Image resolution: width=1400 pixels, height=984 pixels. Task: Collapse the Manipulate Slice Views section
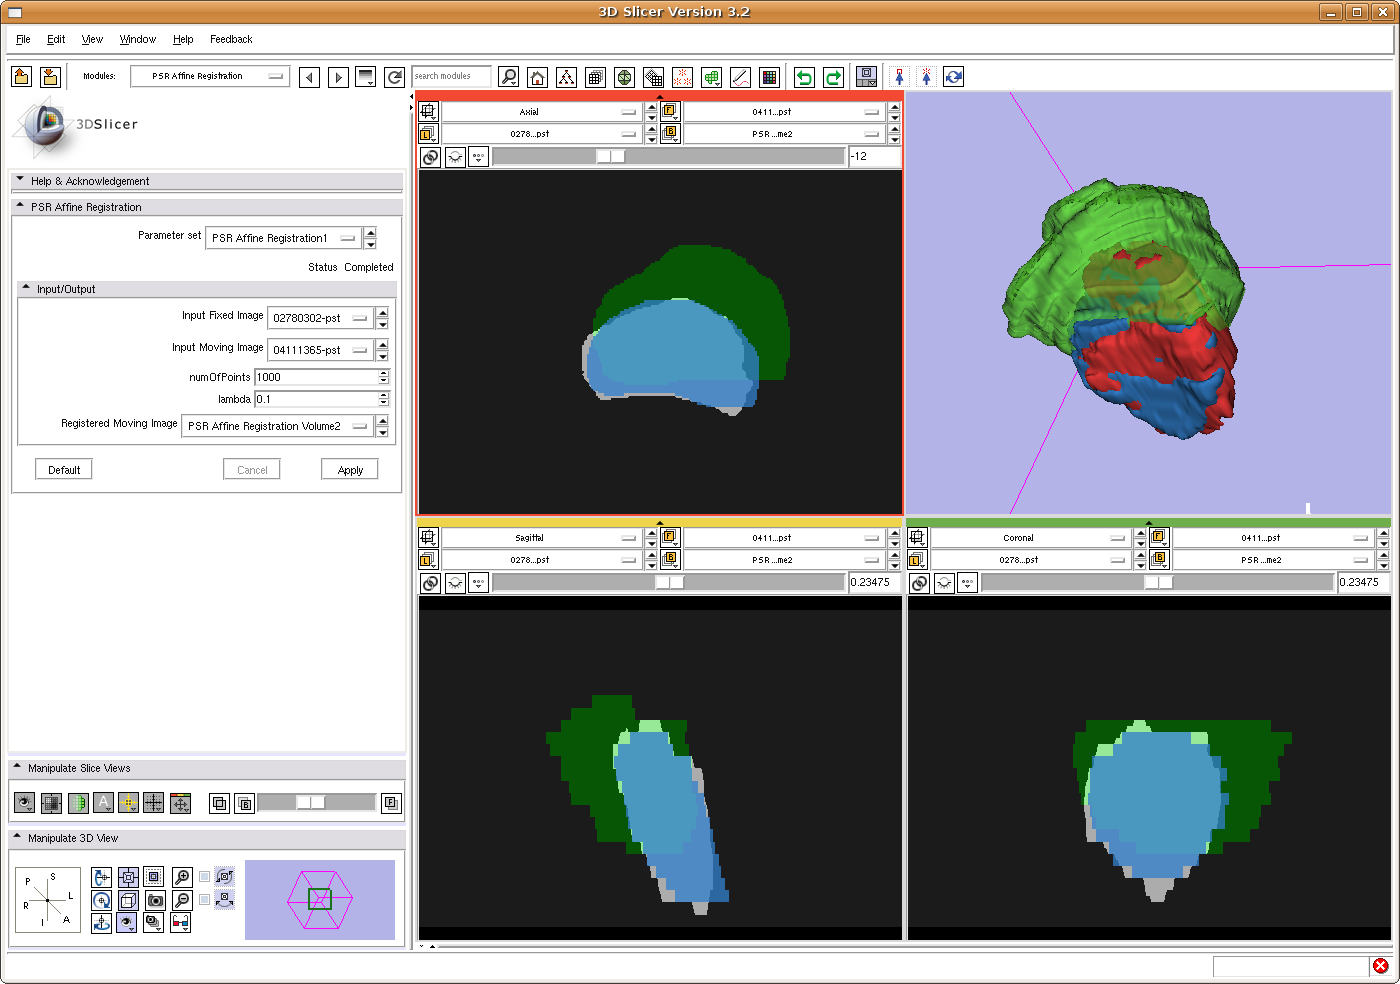pyautogui.click(x=18, y=768)
